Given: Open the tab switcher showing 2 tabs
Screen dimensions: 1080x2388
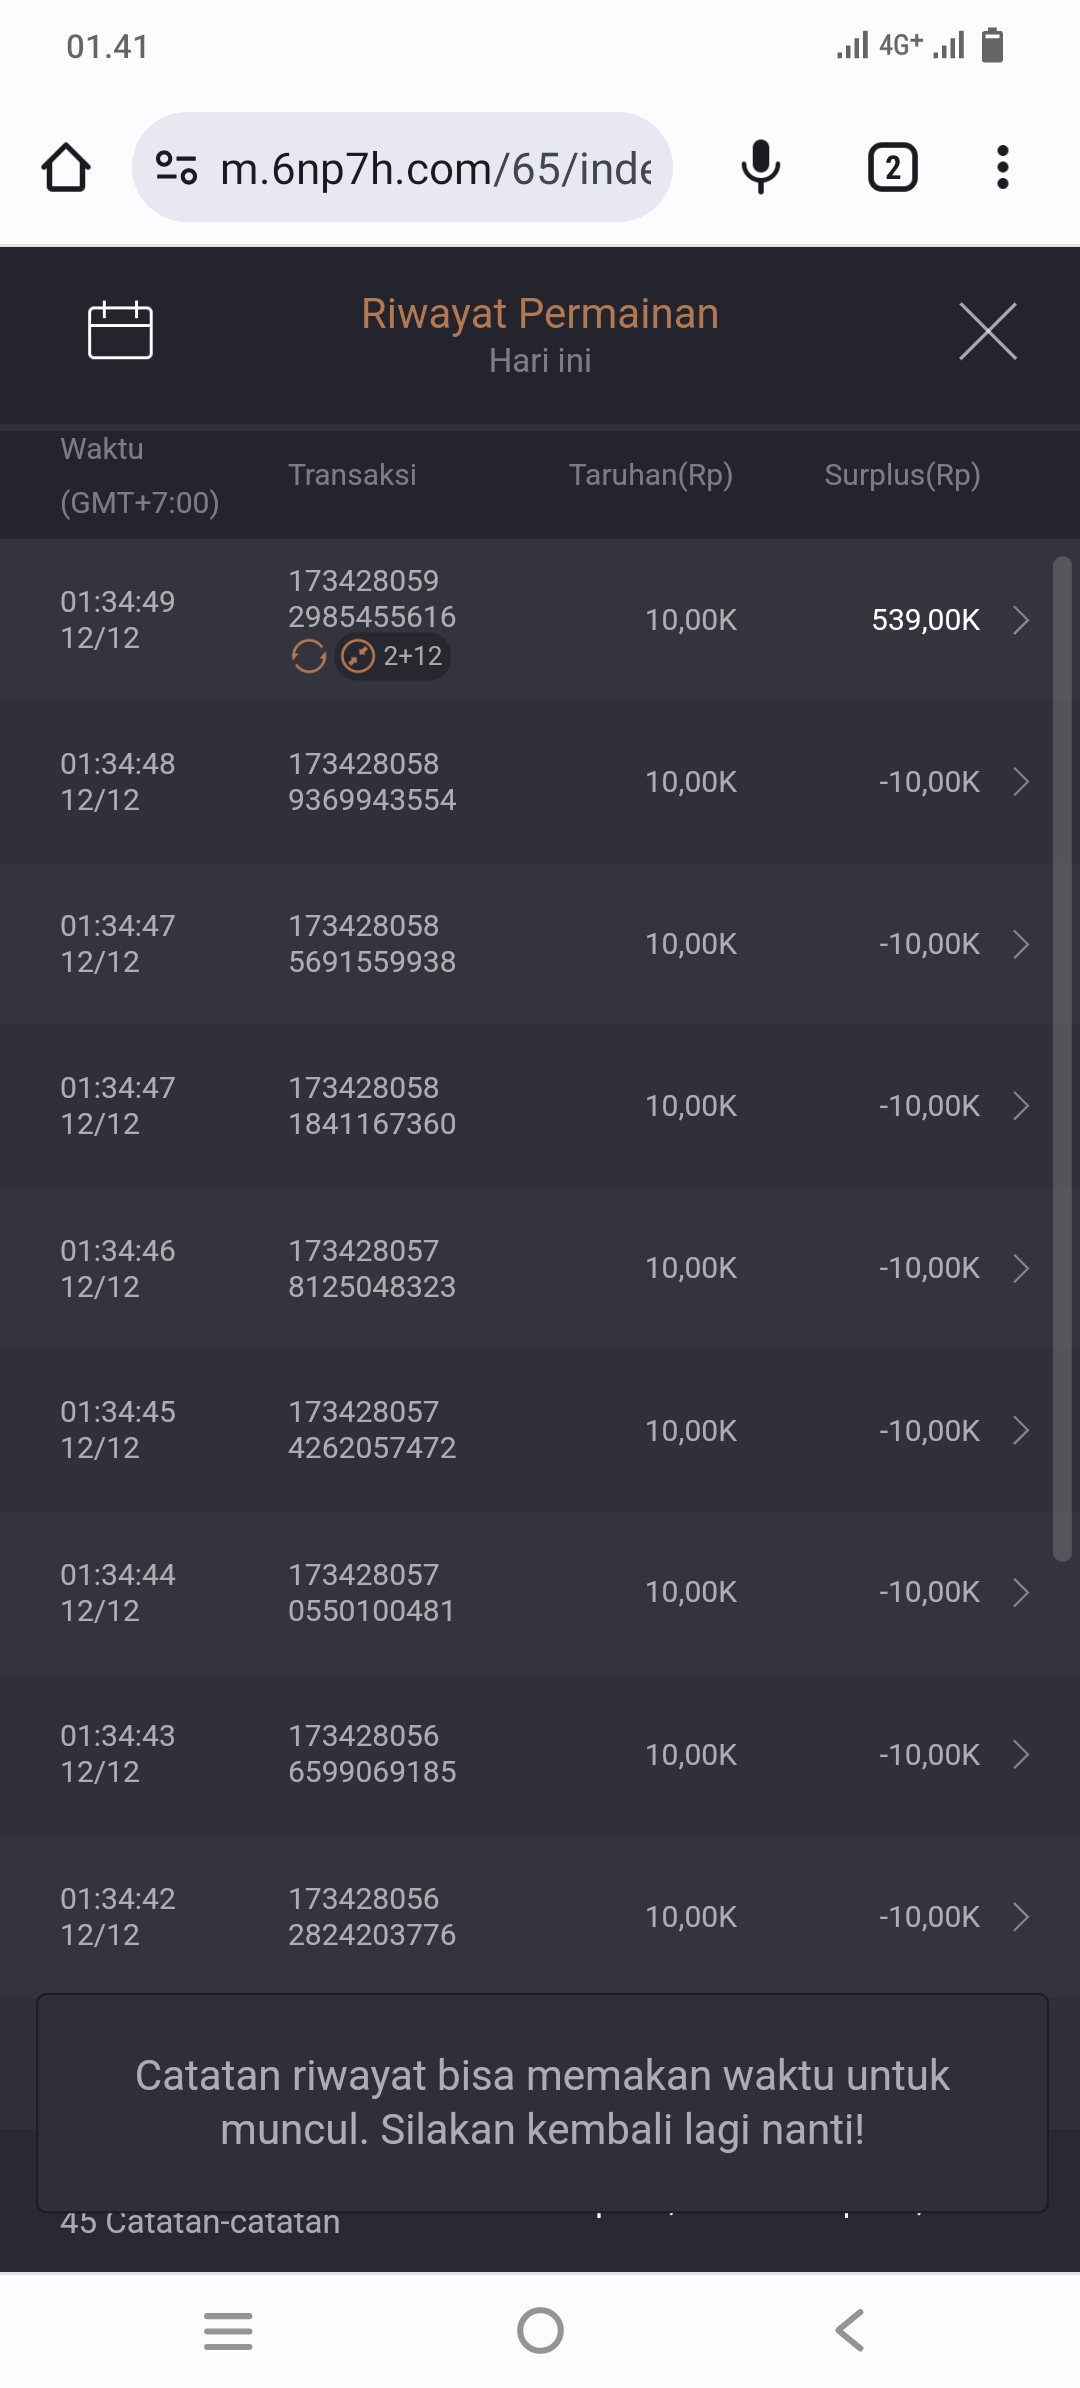Looking at the screenshot, I should (x=892, y=167).
